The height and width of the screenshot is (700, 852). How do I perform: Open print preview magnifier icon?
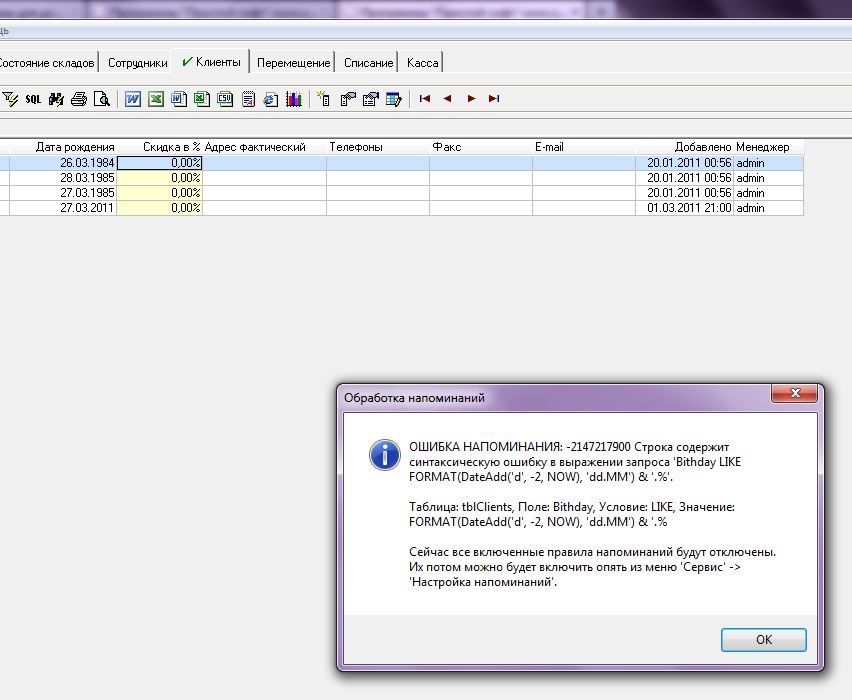pos(101,99)
